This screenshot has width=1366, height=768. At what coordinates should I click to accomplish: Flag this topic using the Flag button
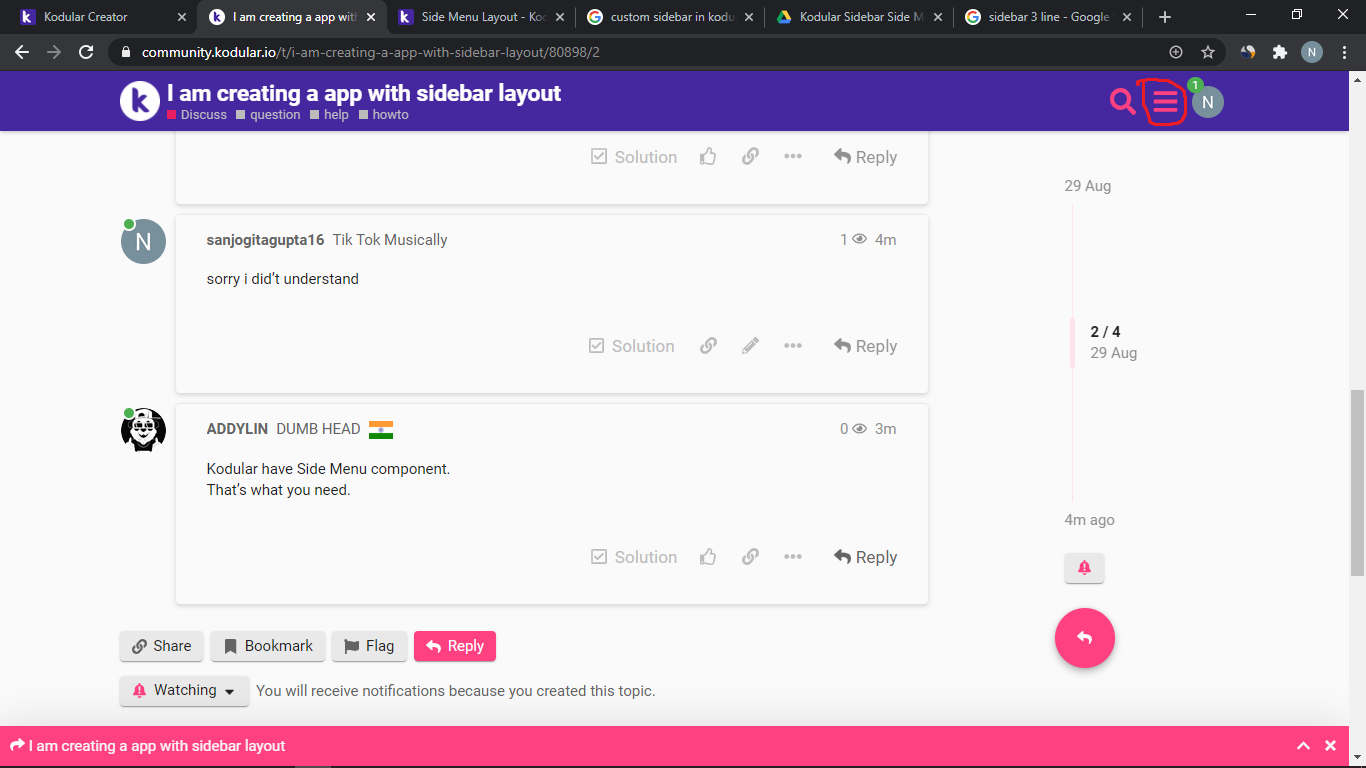coord(369,646)
